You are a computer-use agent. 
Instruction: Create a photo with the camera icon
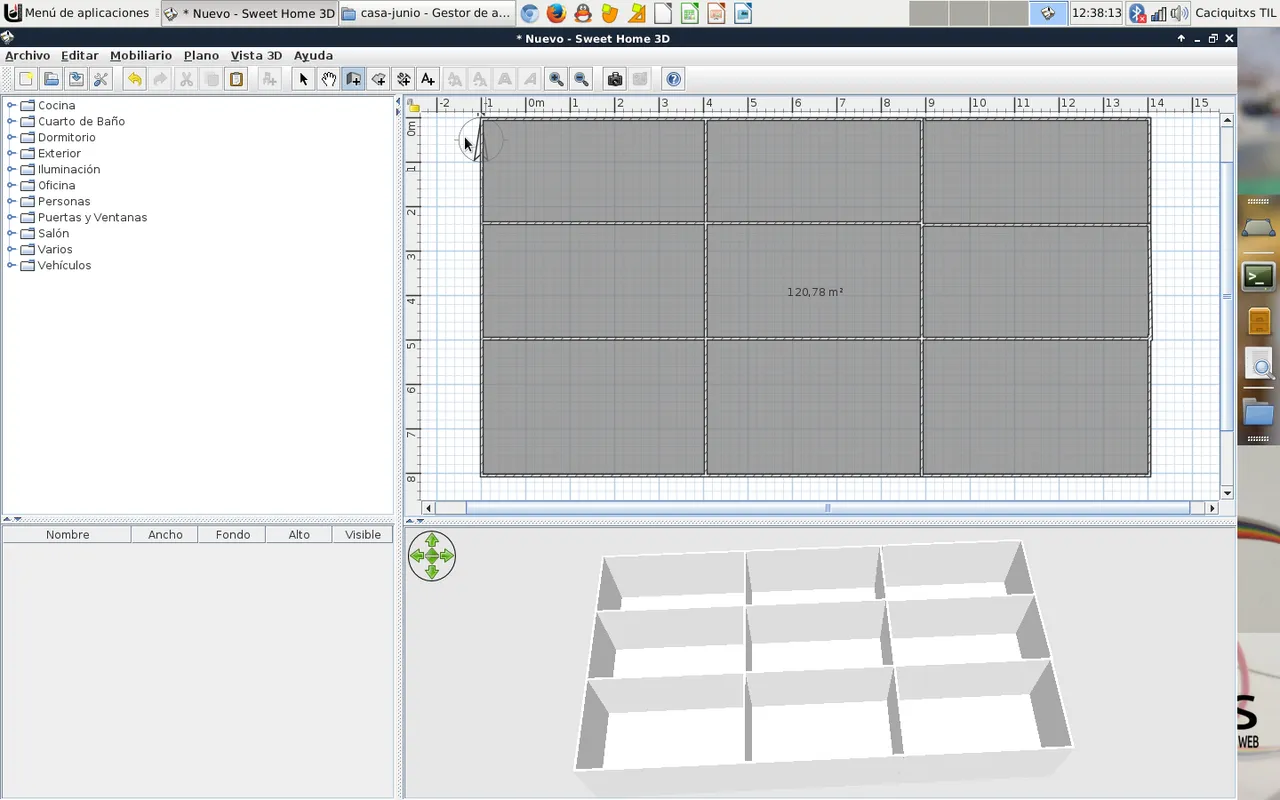615,79
